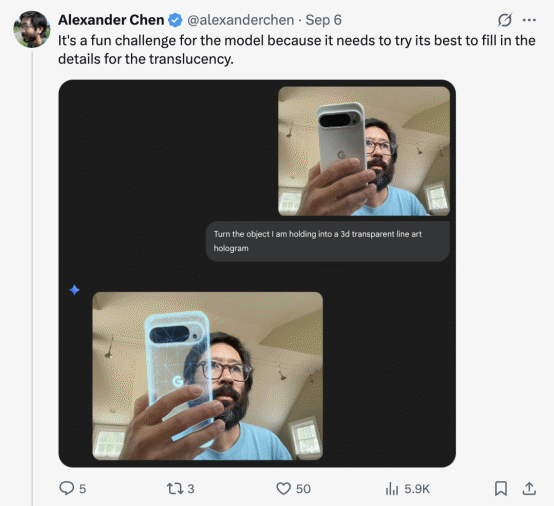Open the attached chat screenshot image
The image size is (554, 506).
tap(257, 273)
